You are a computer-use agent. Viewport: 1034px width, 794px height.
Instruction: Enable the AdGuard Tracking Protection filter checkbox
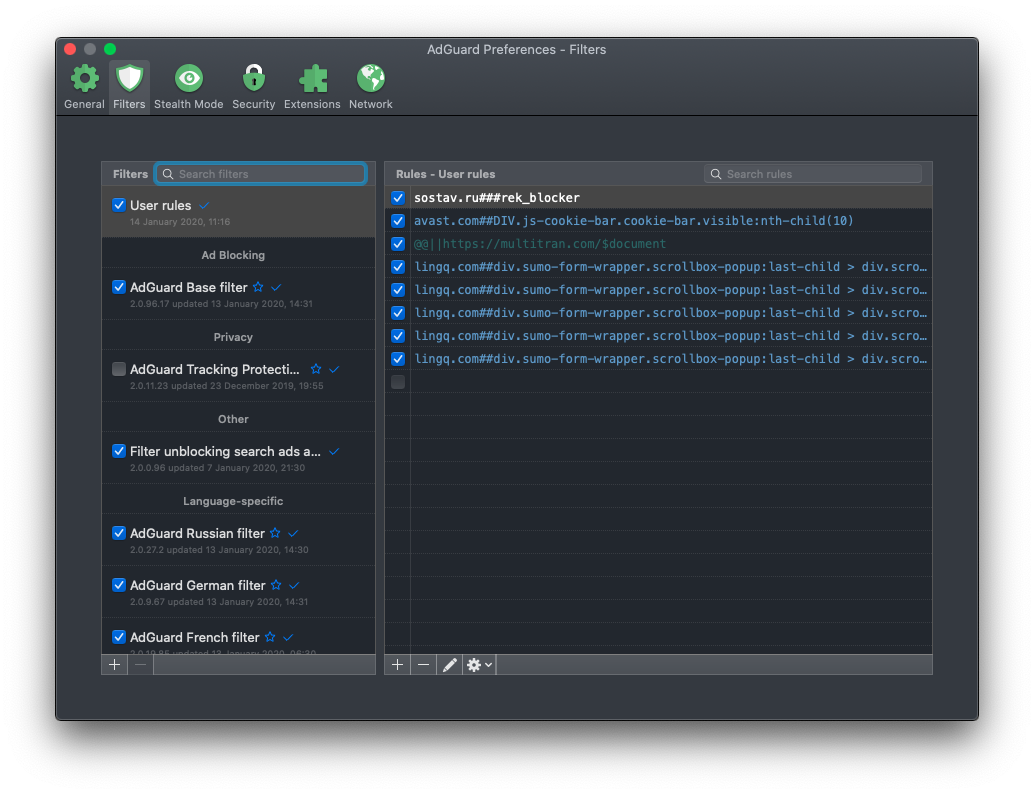pos(119,369)
